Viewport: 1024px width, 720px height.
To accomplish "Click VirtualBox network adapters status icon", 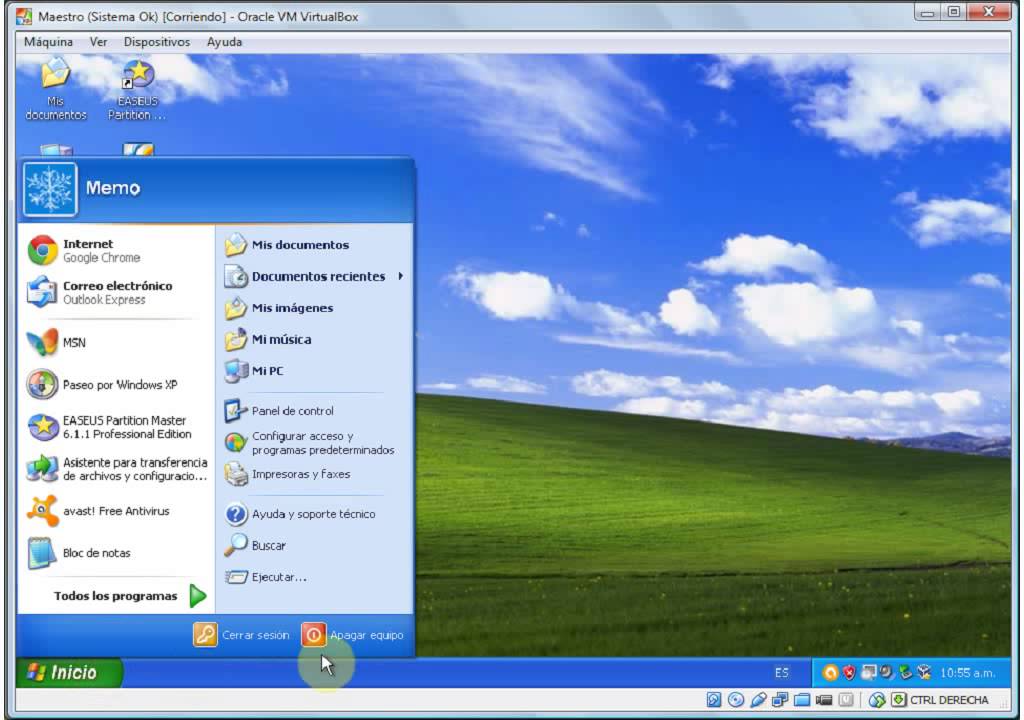I will click(x=780, y=700).
